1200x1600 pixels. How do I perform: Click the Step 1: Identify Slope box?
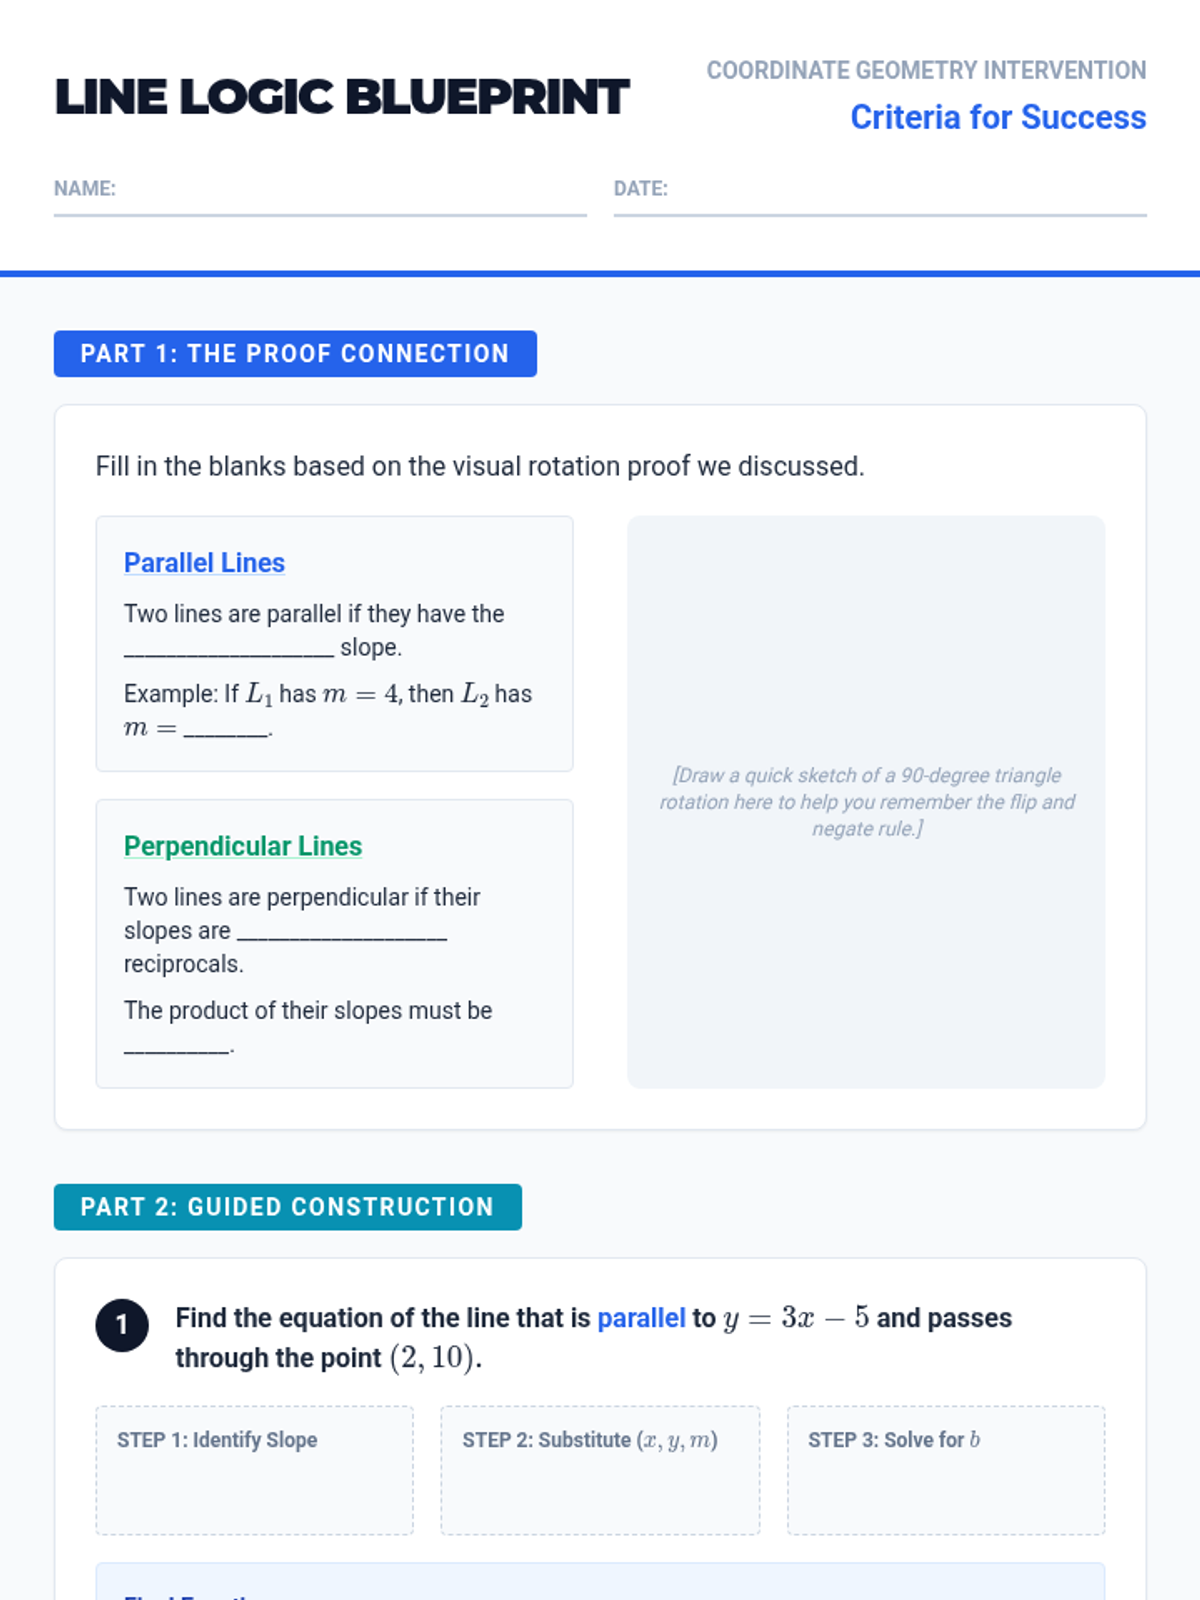coord(255,1470)
